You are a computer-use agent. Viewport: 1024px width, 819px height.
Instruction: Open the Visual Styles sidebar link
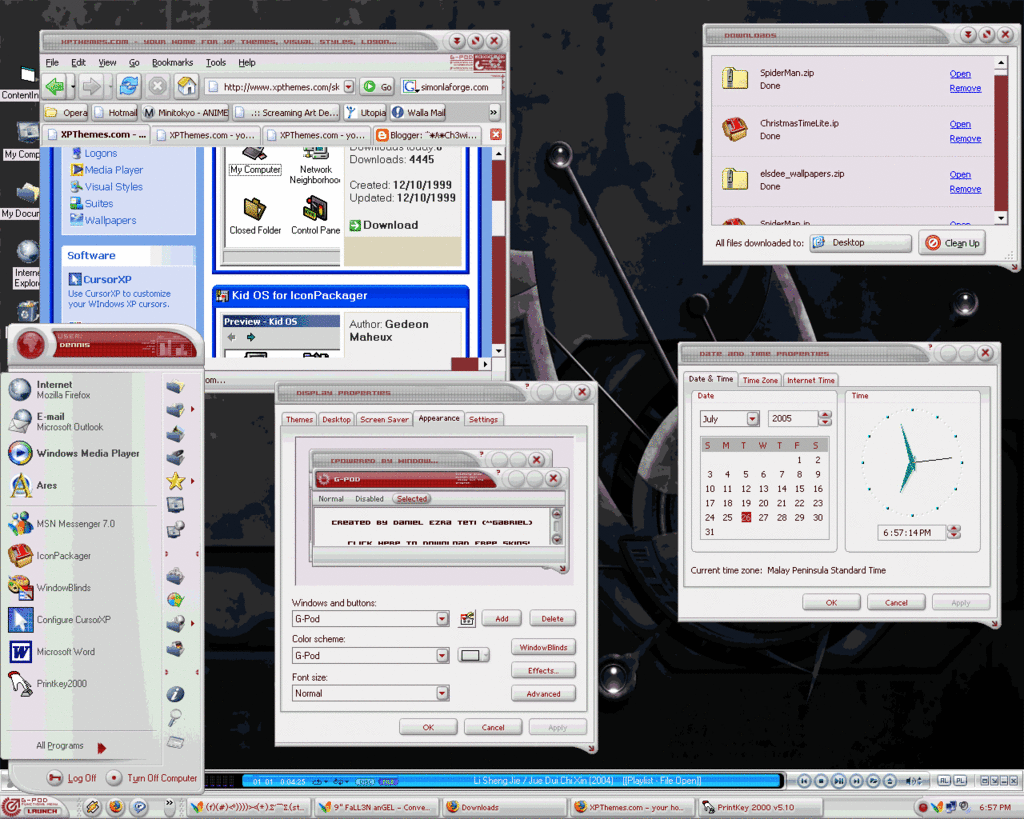[114, 187]
